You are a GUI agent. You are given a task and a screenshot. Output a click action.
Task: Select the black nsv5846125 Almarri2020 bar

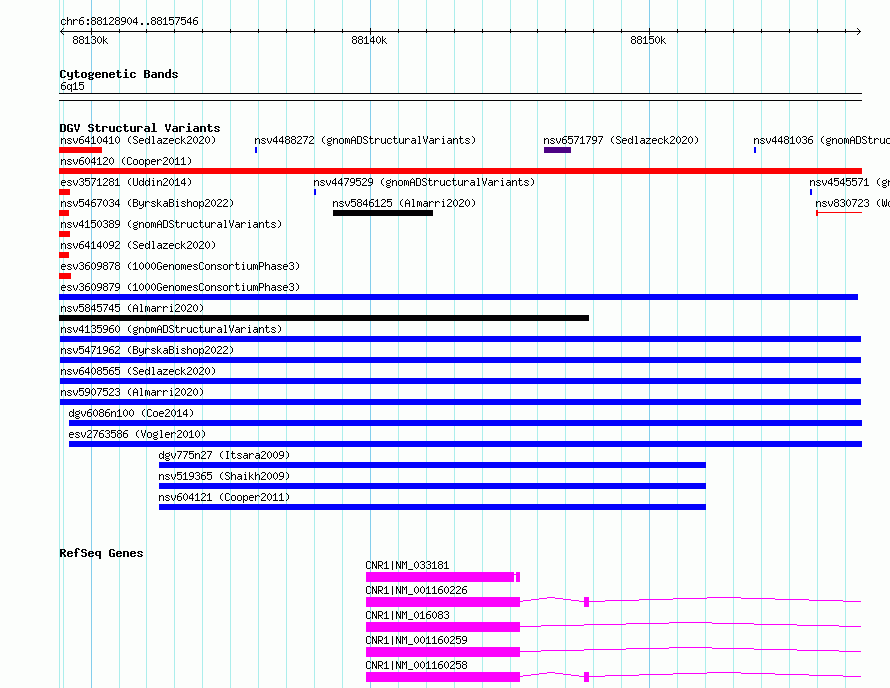383,213
